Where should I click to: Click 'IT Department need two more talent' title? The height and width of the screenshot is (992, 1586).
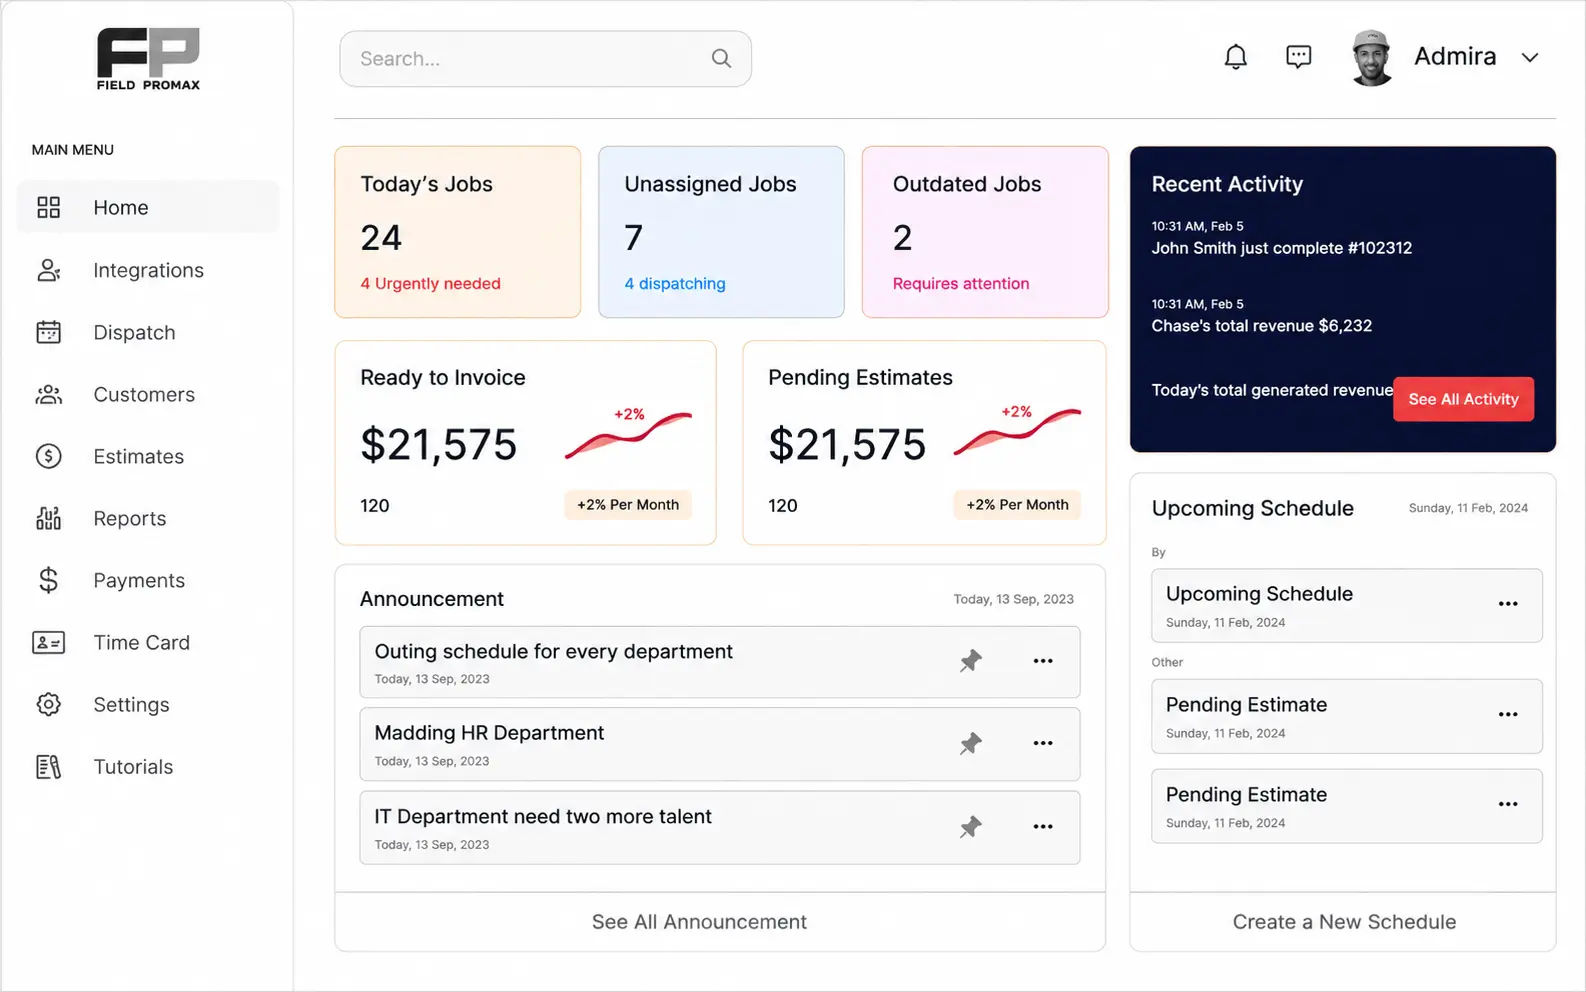pyautogui.click(x=543, y=817)
